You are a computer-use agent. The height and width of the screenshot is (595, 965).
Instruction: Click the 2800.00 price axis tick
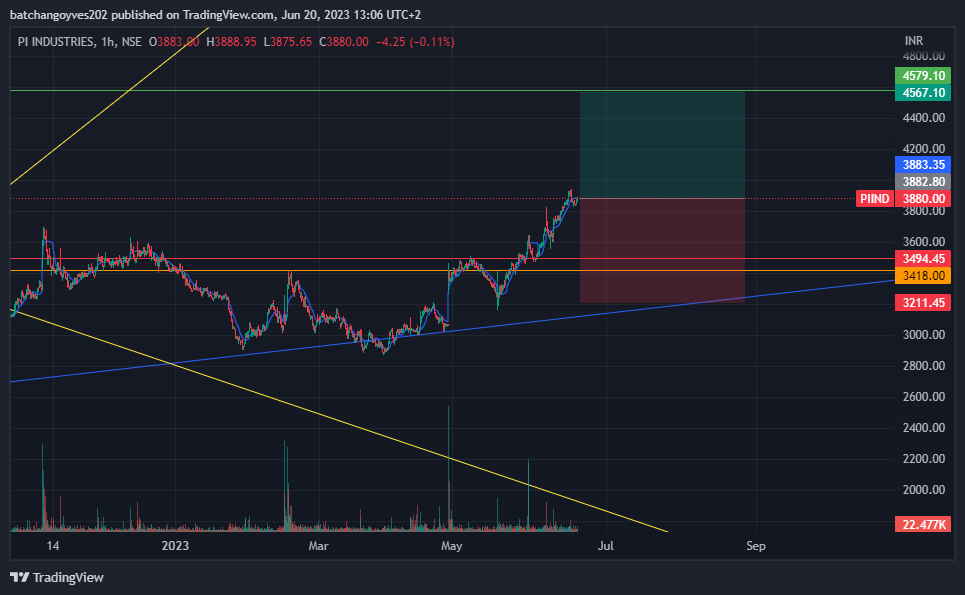point(924,365)
